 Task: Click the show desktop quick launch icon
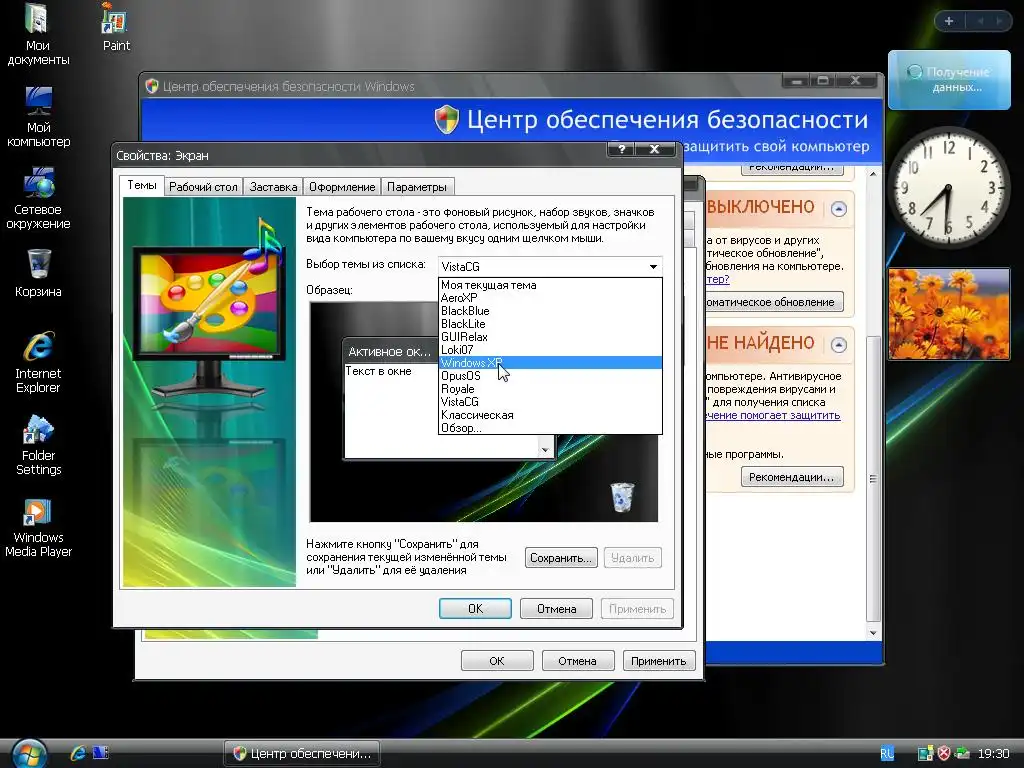coord(100,753)
